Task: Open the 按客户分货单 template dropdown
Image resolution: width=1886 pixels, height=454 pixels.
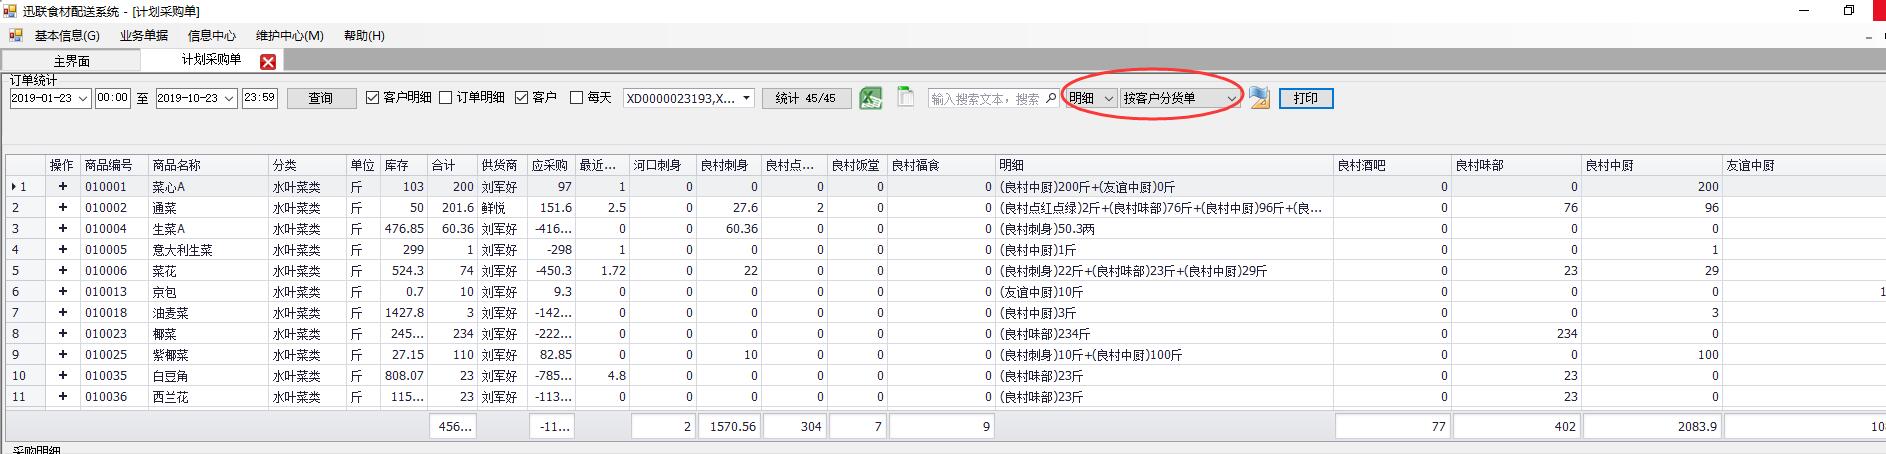Action: coord(1231,98)
